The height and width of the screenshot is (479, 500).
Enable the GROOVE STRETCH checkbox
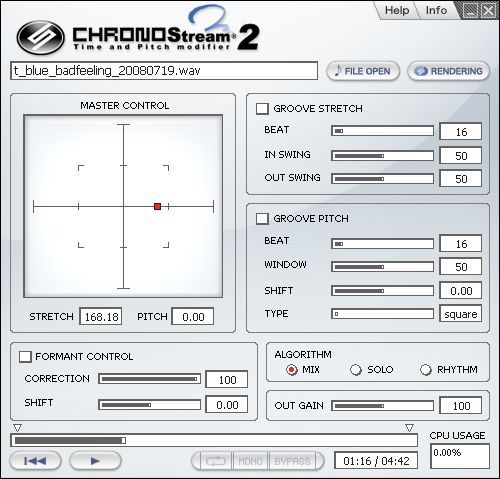pos(262,109)
